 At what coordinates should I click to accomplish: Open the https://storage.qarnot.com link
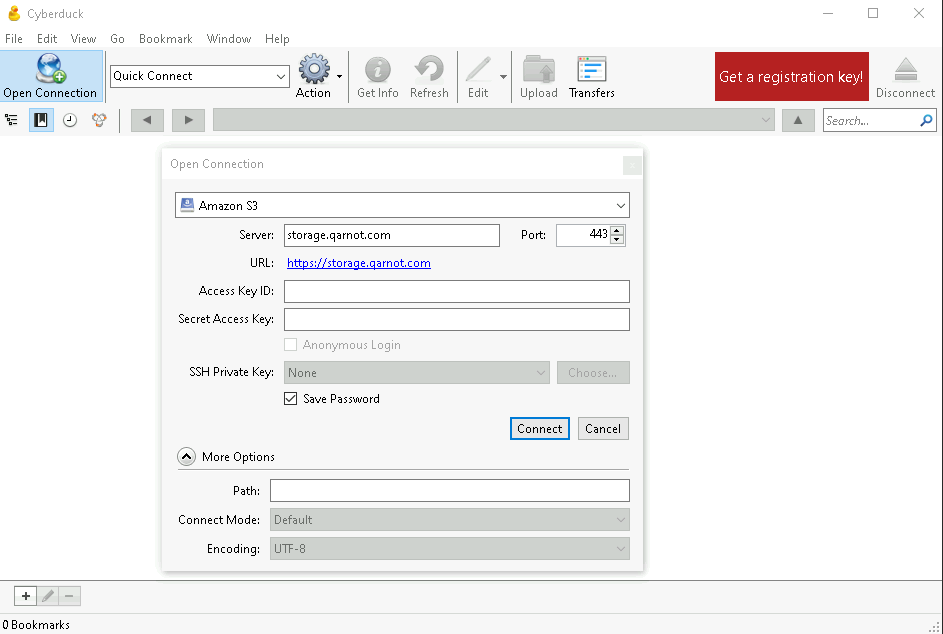click(x=358, y=263)
